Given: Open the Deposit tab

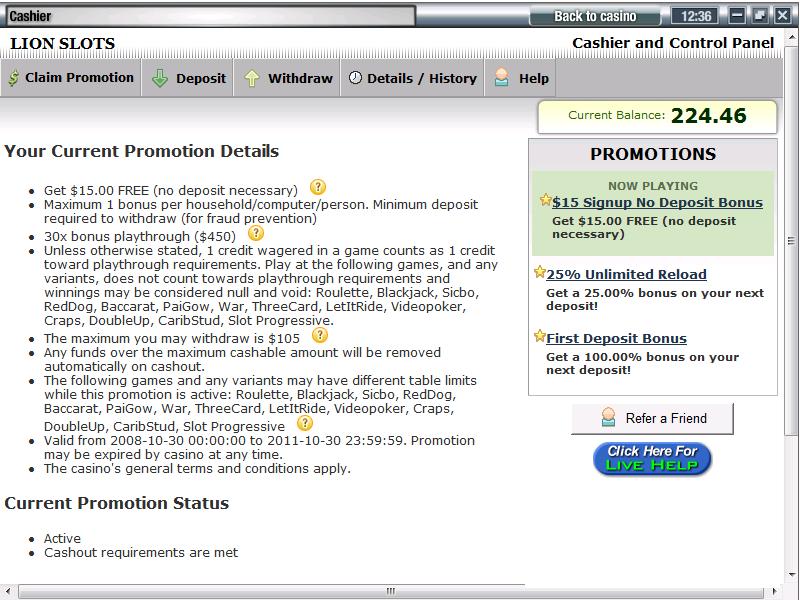Looking at the screenshot, I should coord(188,78).
